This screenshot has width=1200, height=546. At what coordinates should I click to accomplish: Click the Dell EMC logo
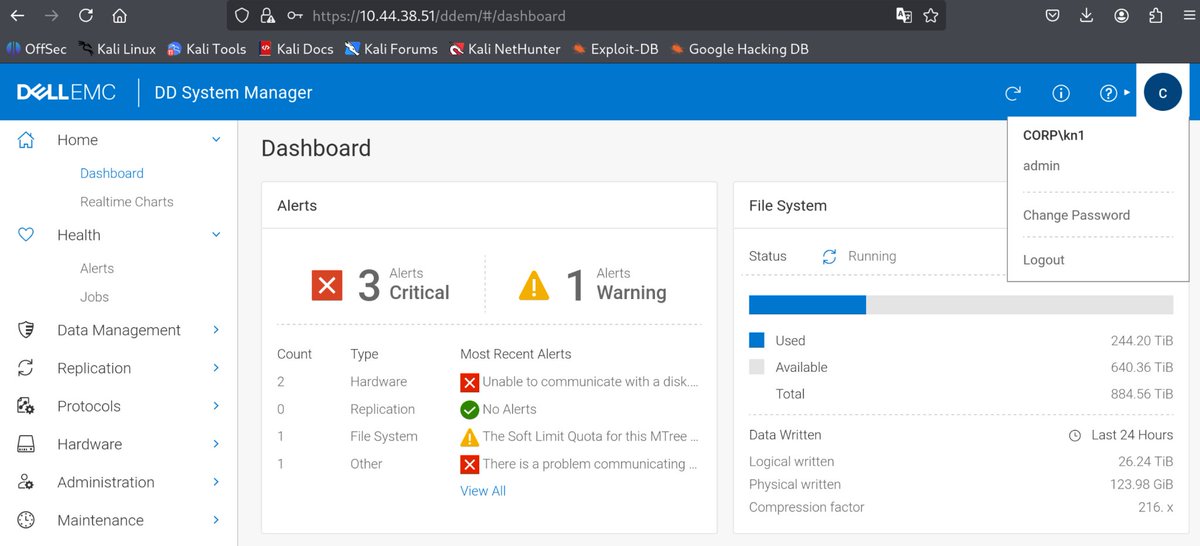[x=66, y=93]
